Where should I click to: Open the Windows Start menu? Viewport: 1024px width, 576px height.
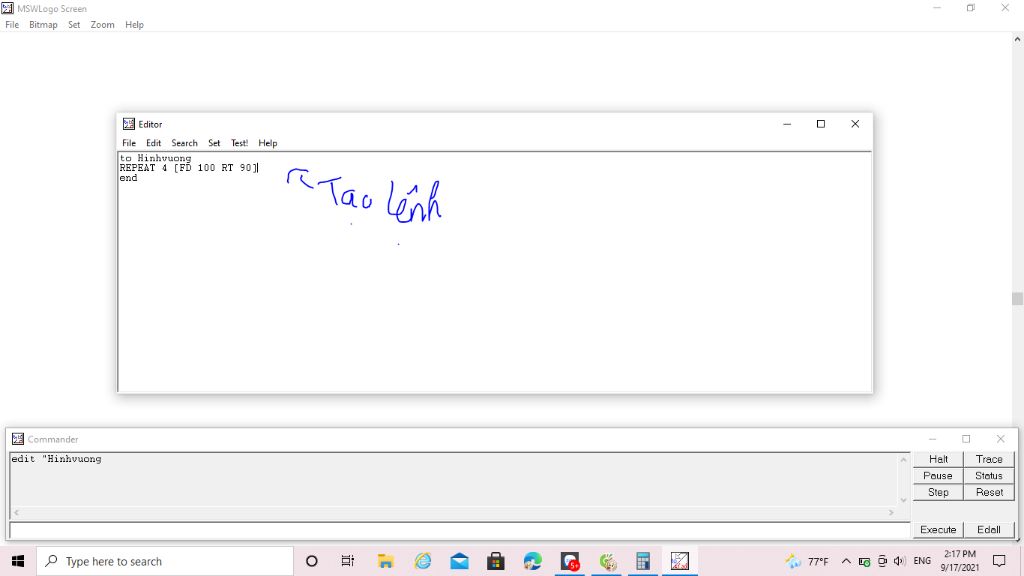(18, 561)
